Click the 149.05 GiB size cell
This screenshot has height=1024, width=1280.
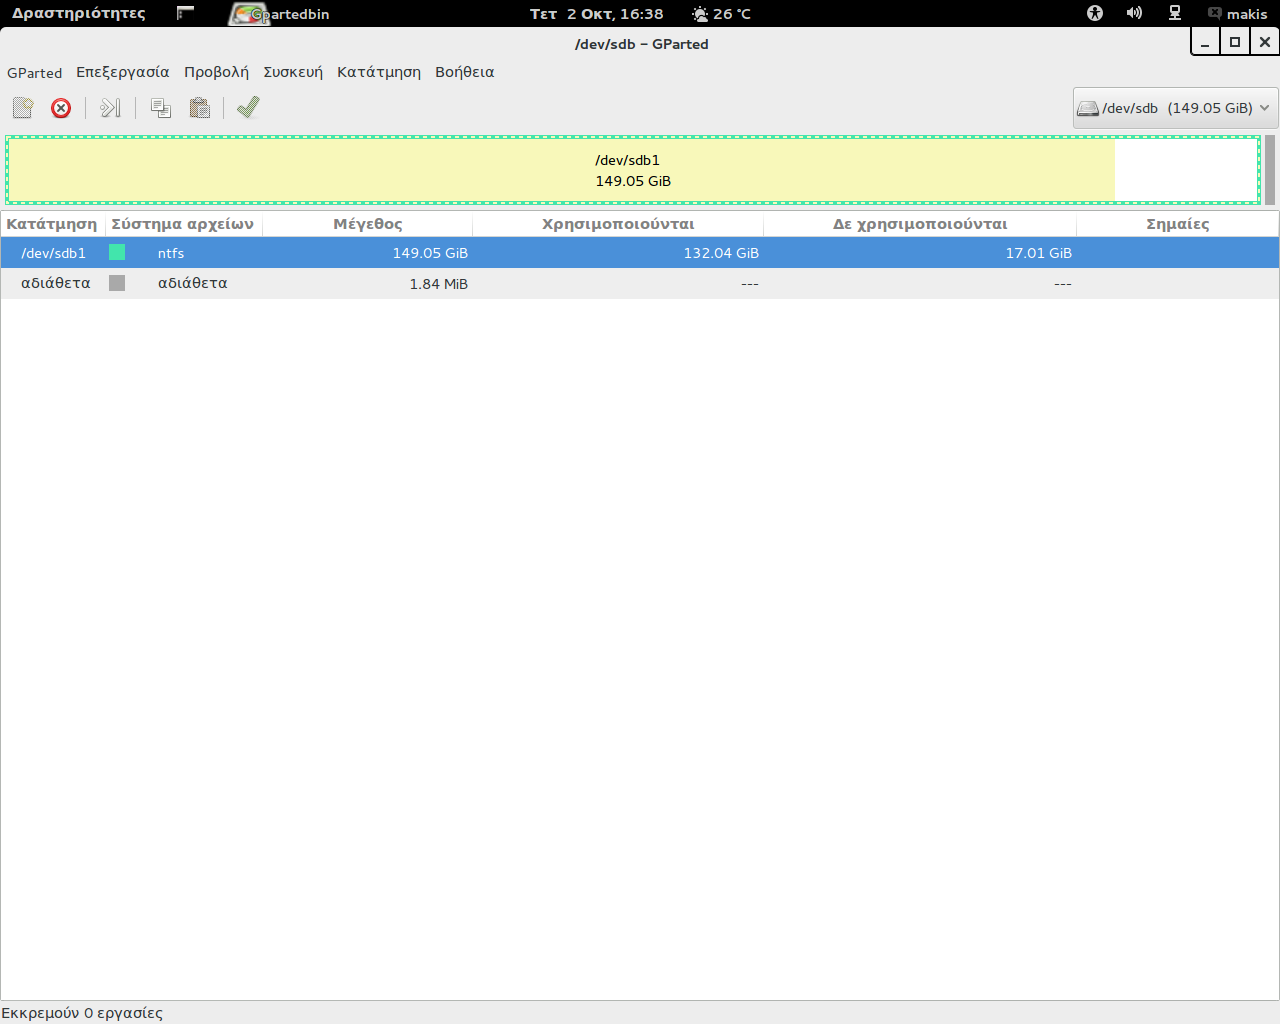pyautogui.click(x=430, y=253)
